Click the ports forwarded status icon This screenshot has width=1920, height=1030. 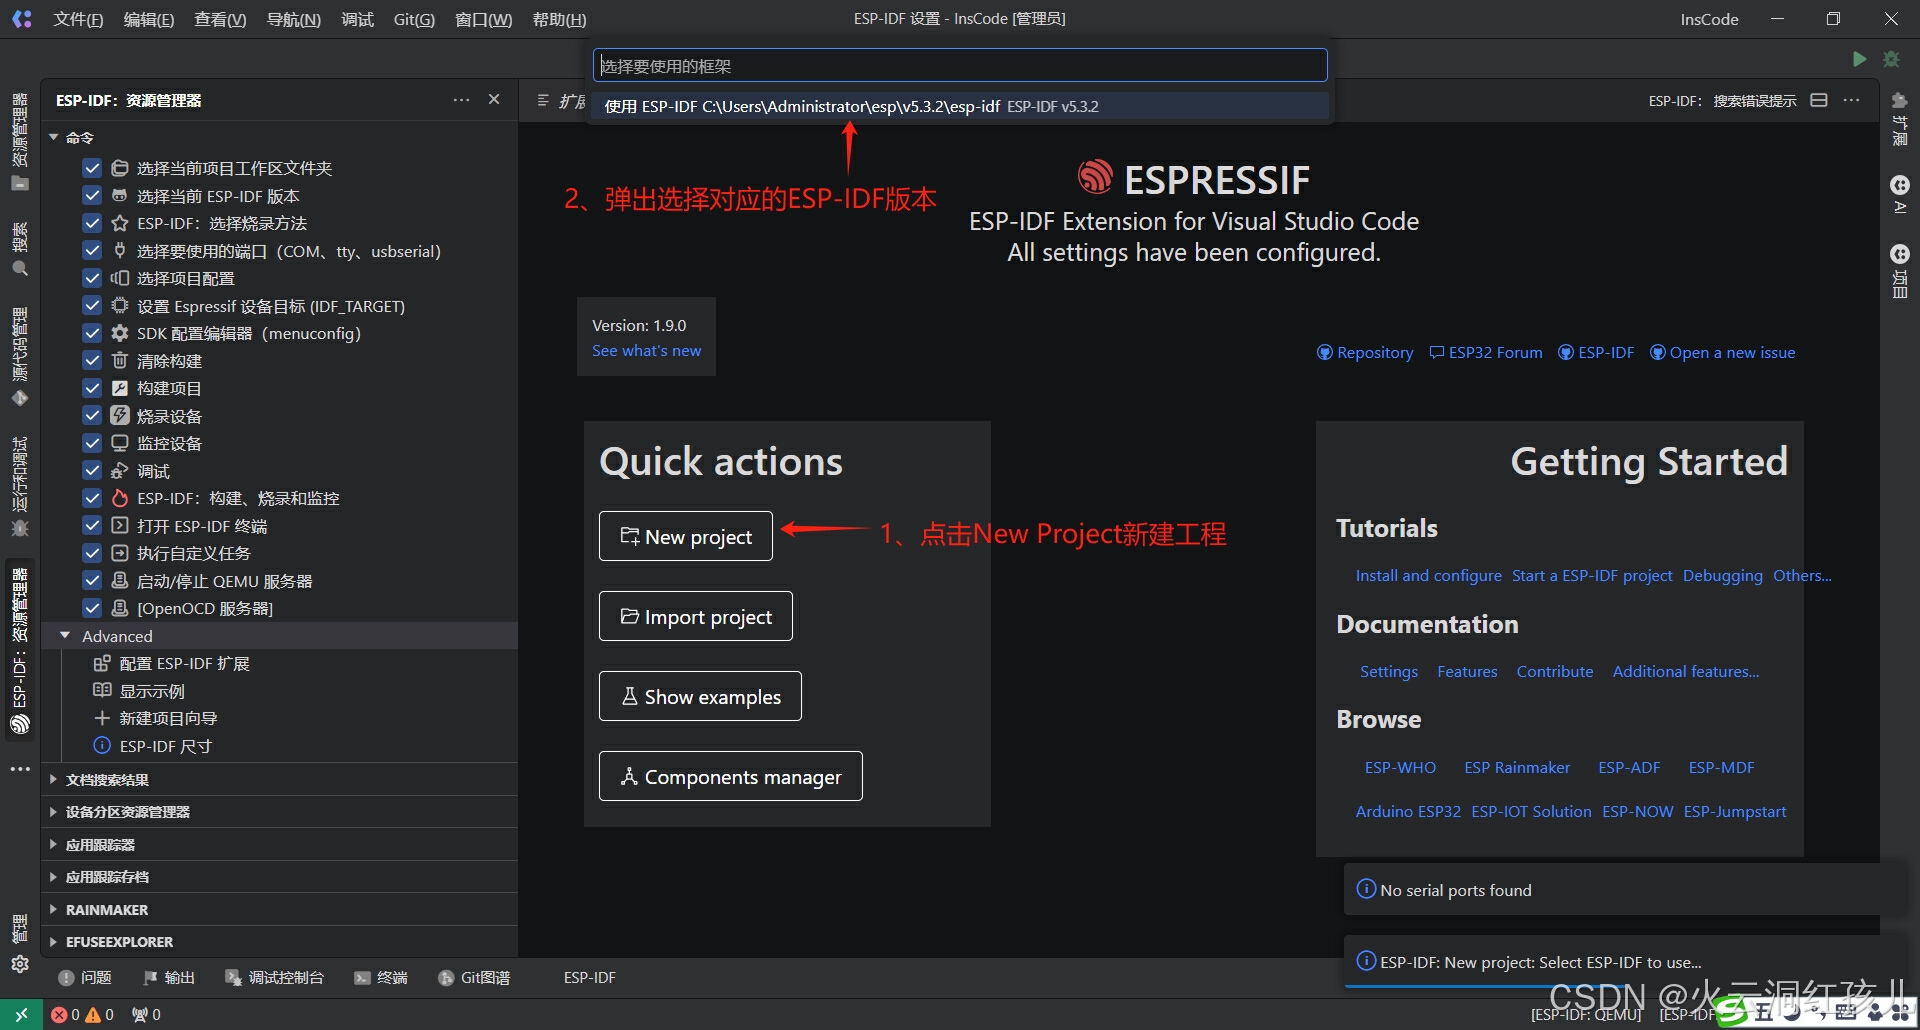point(146,1014)
